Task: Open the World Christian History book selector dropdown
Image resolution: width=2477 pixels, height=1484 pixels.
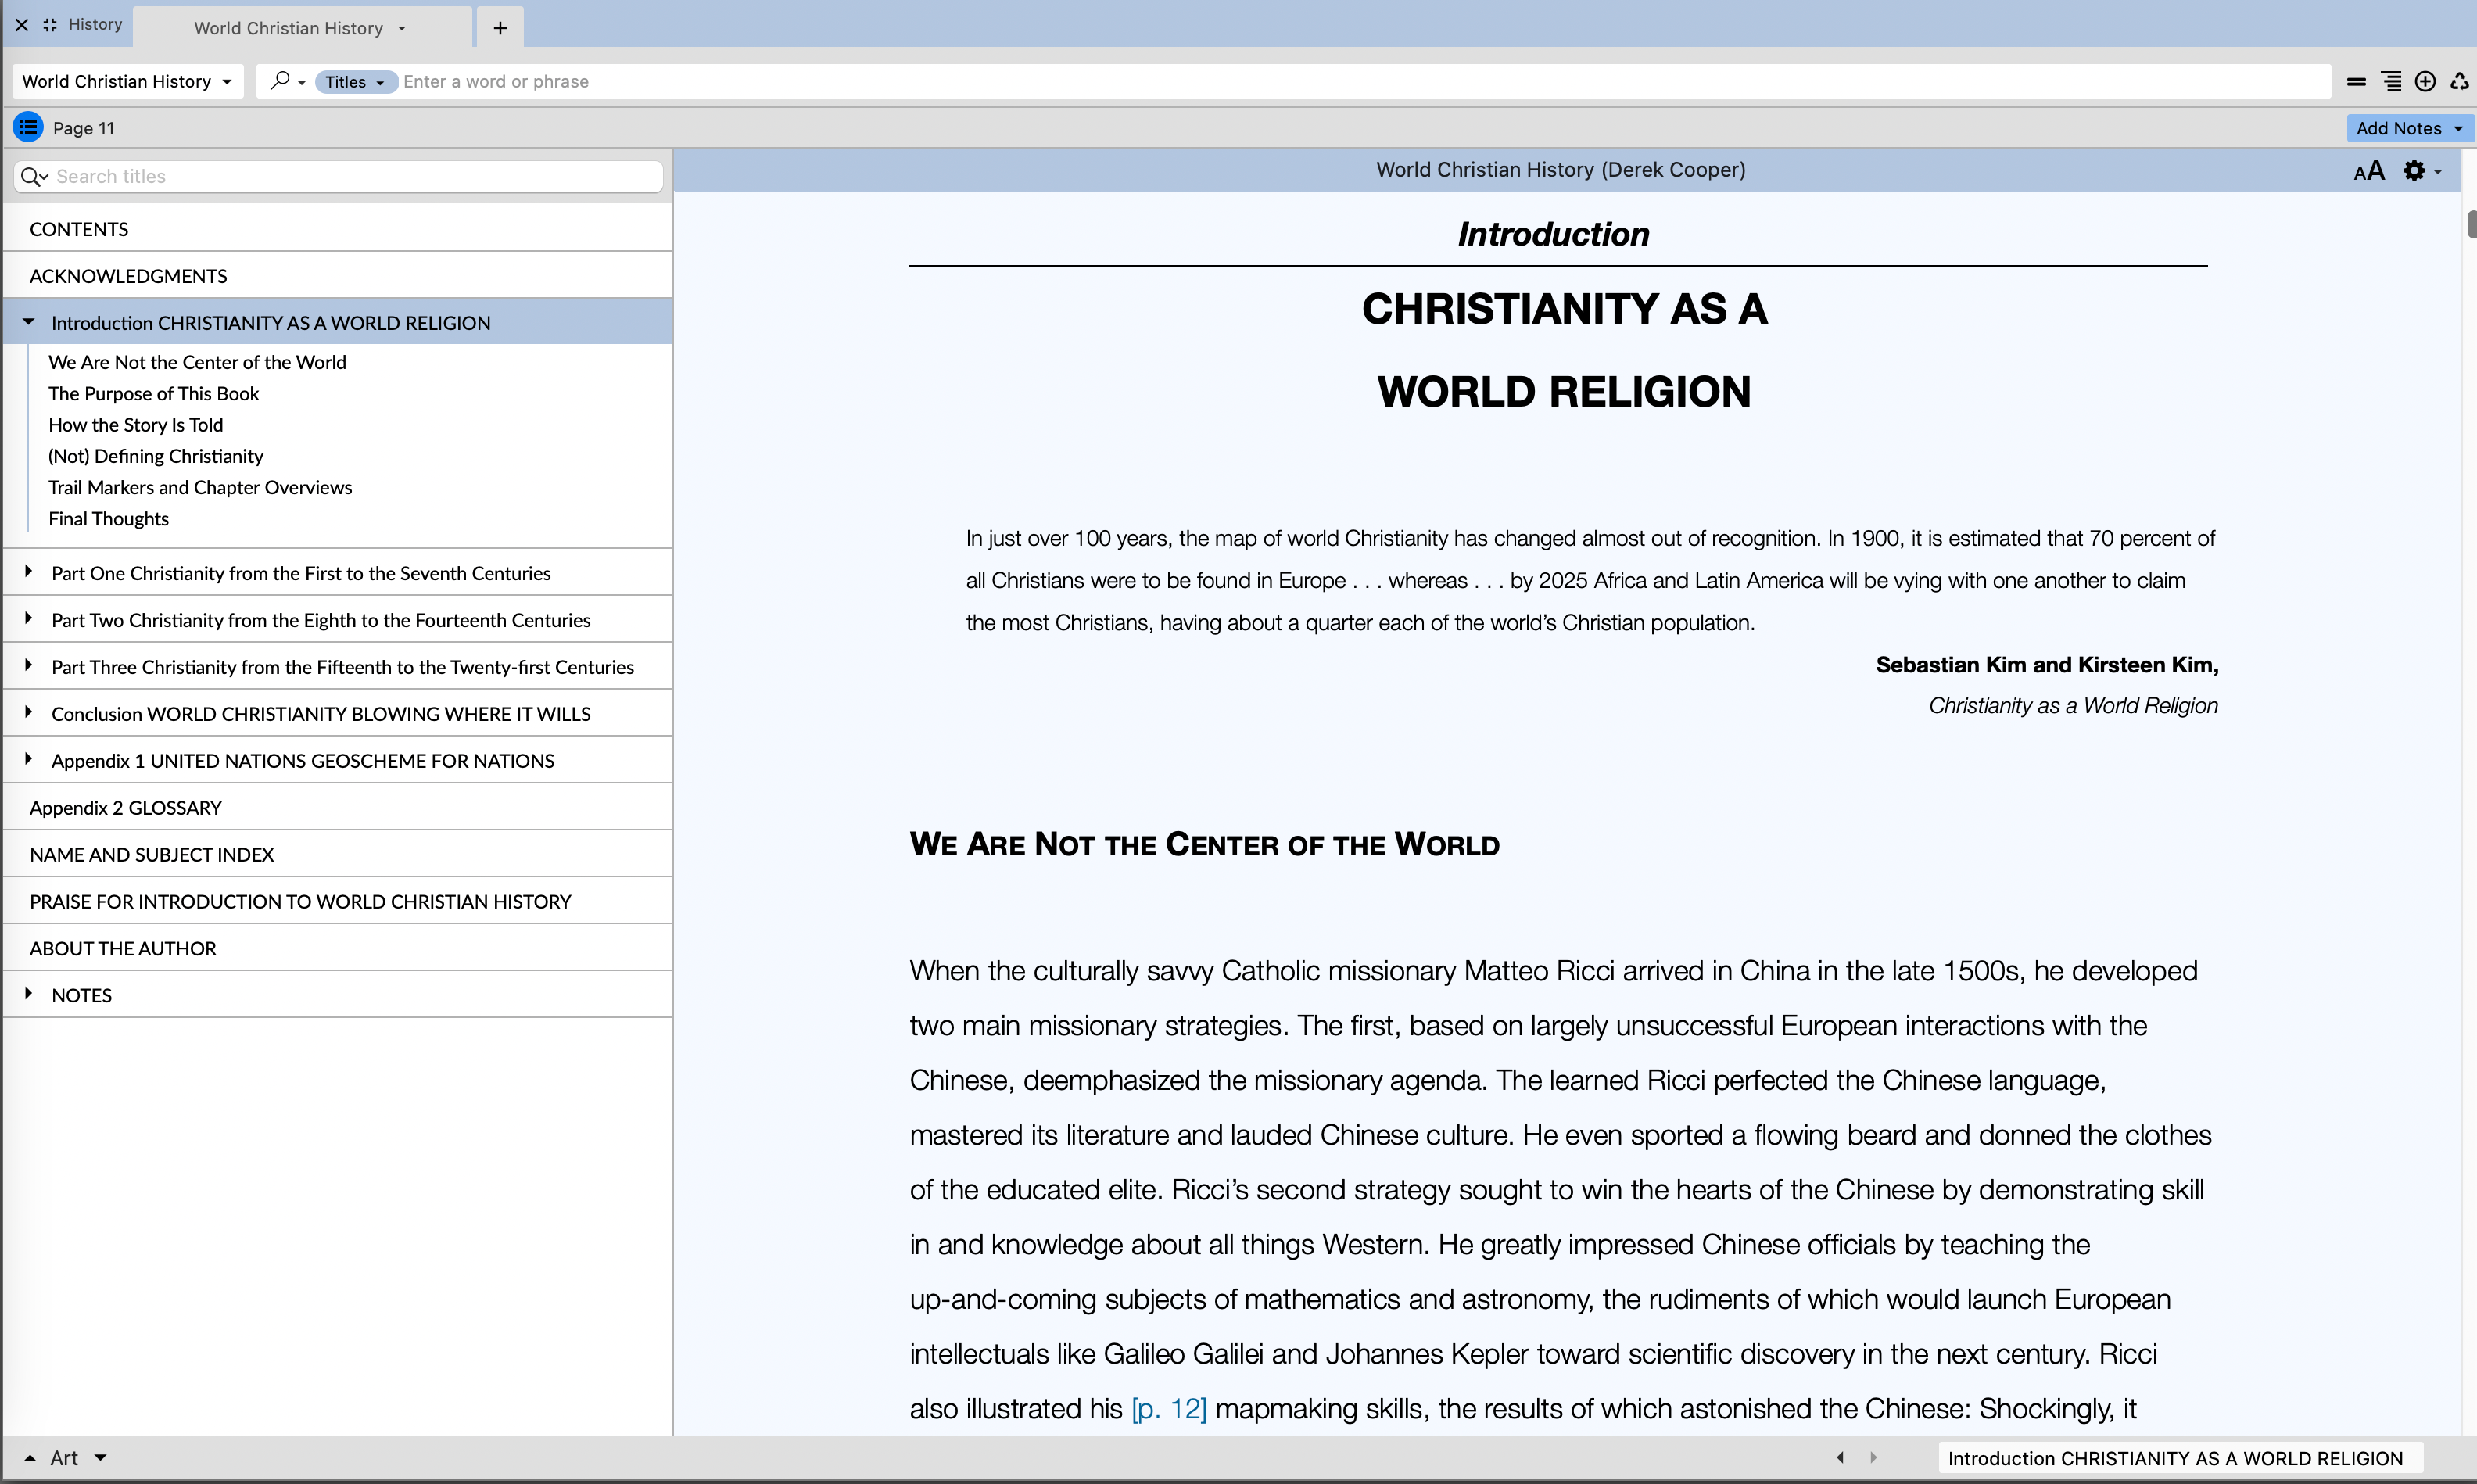Action: click(x=126, y=82)
